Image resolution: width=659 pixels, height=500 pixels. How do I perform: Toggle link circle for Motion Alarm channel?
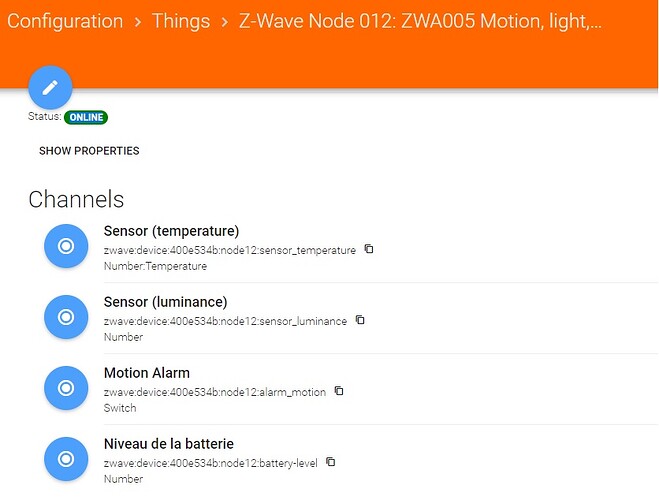pos(67,388)
